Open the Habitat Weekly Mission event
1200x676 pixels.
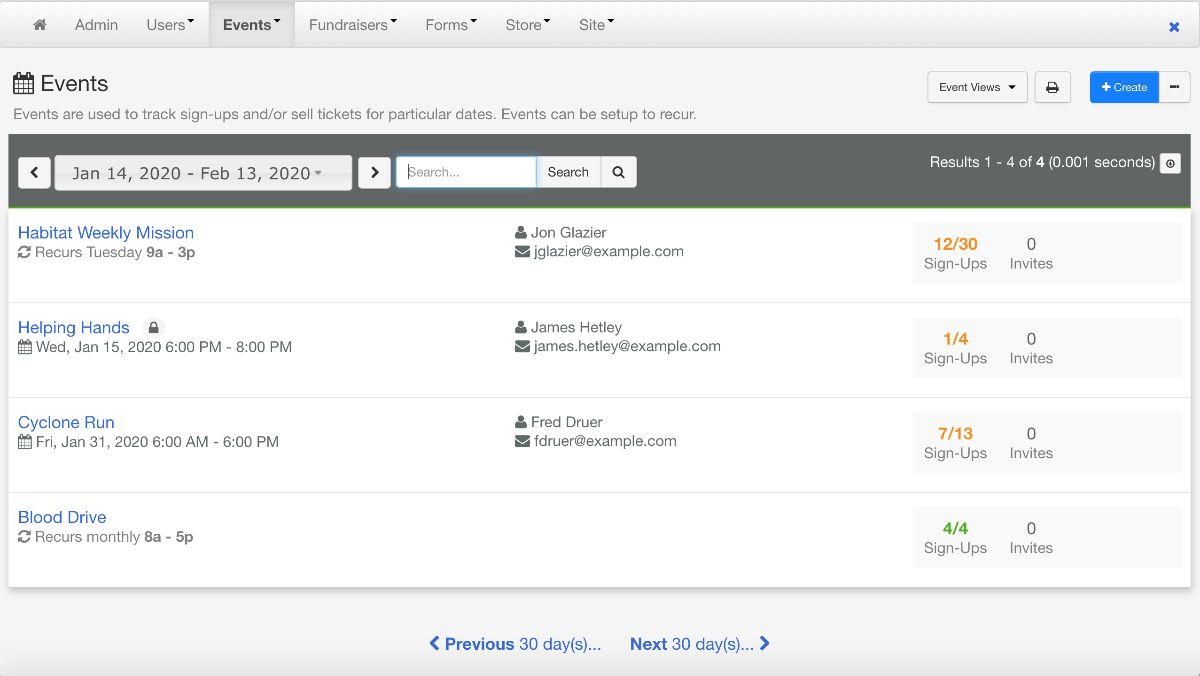pos(106,233)
